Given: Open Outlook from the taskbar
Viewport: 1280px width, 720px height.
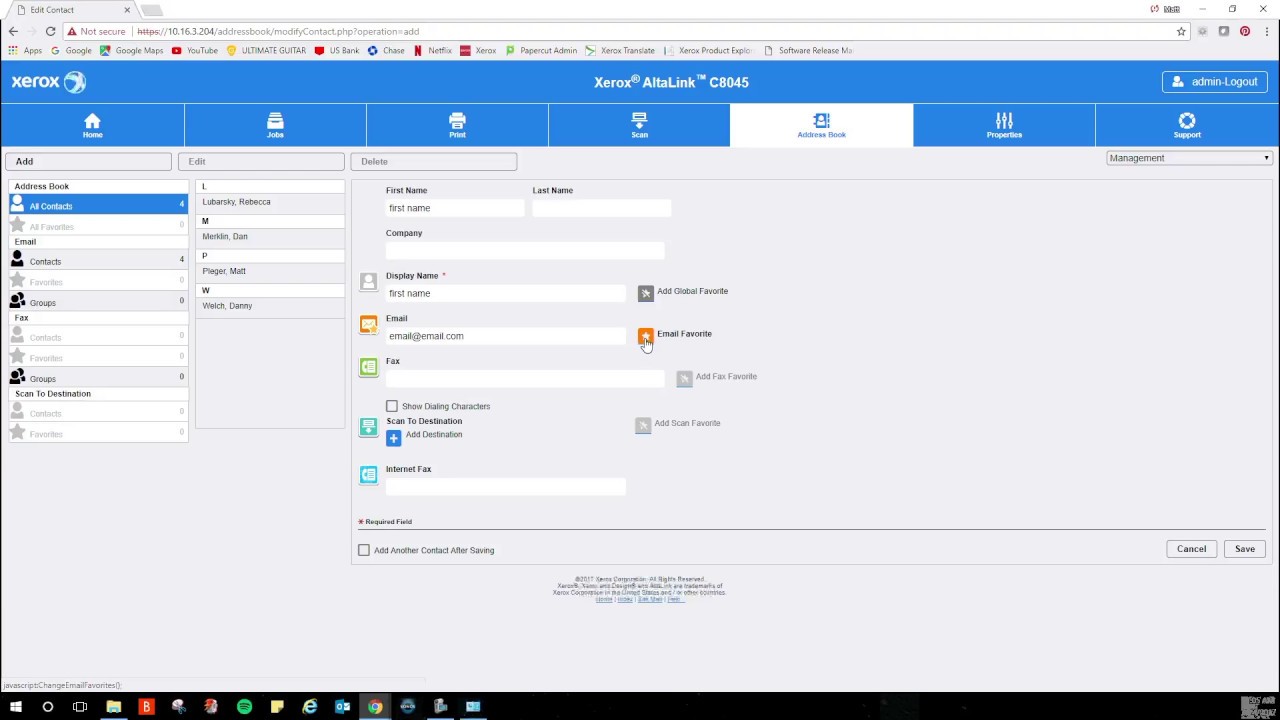Looking at the screenshot, I should click(x=342, y=707).
